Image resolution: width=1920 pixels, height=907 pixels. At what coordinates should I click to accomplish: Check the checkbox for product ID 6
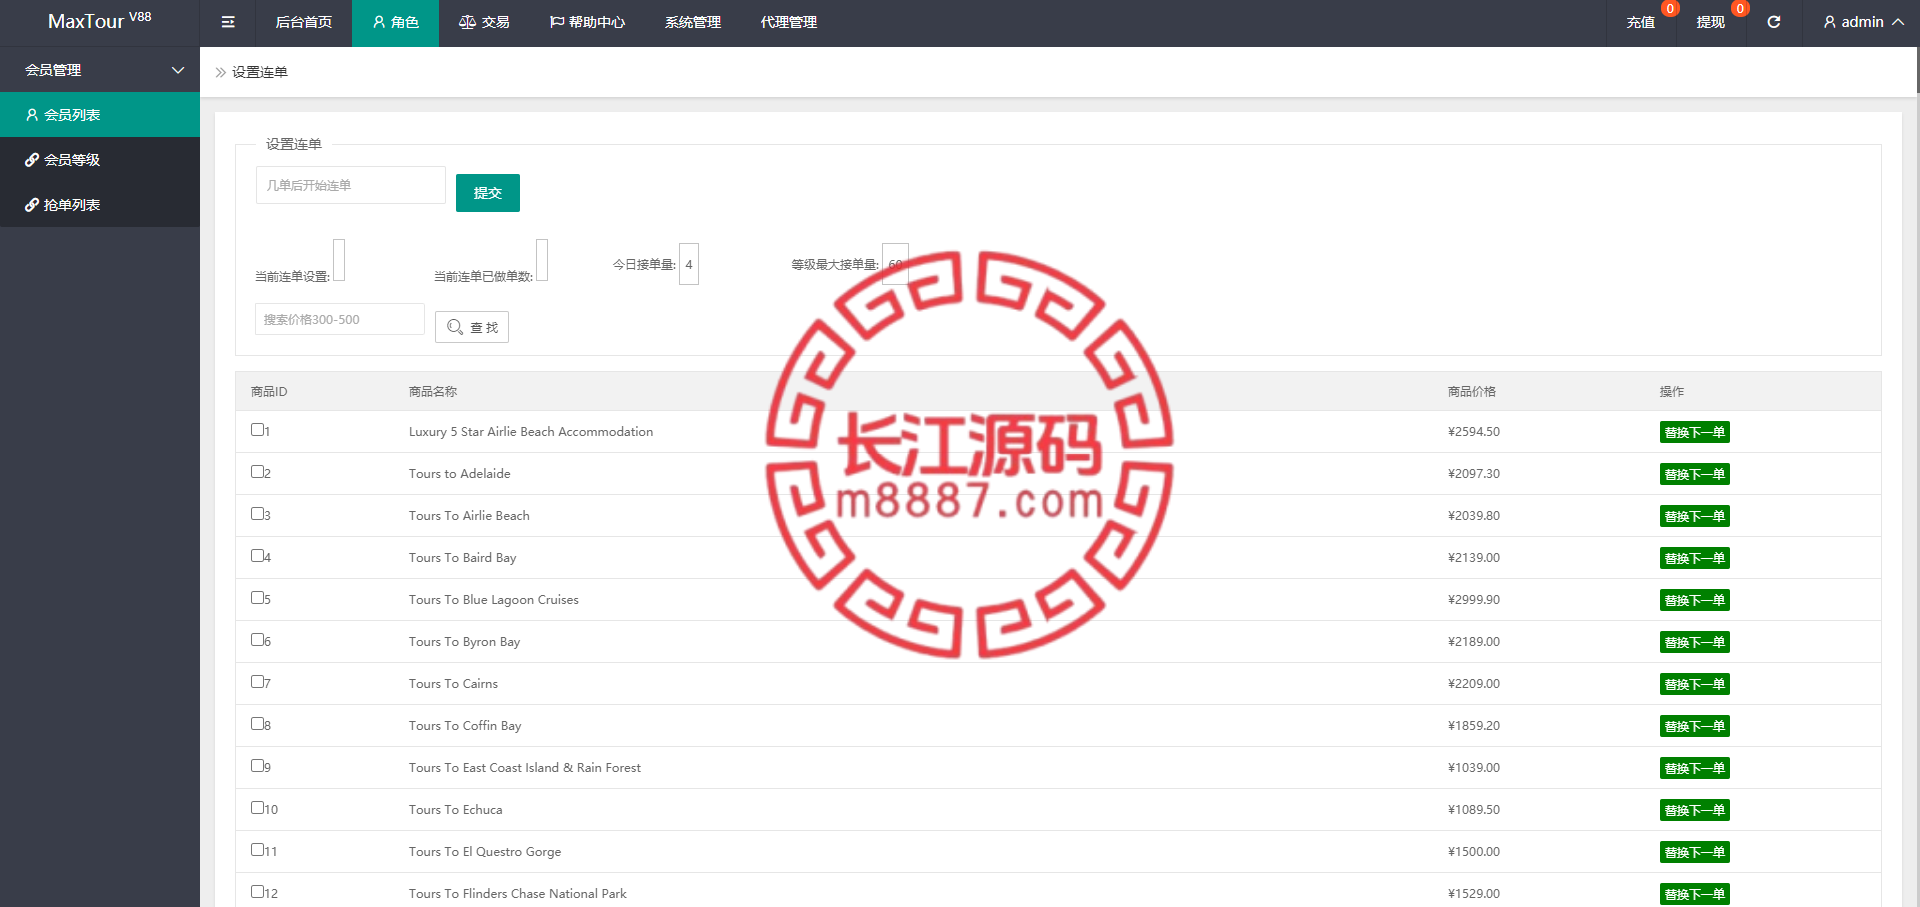(257, 640)
